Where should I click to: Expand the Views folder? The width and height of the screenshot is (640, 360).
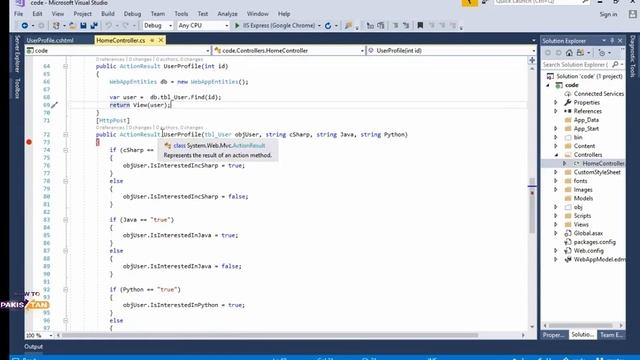pyautogui.click(x=556, y=224)
